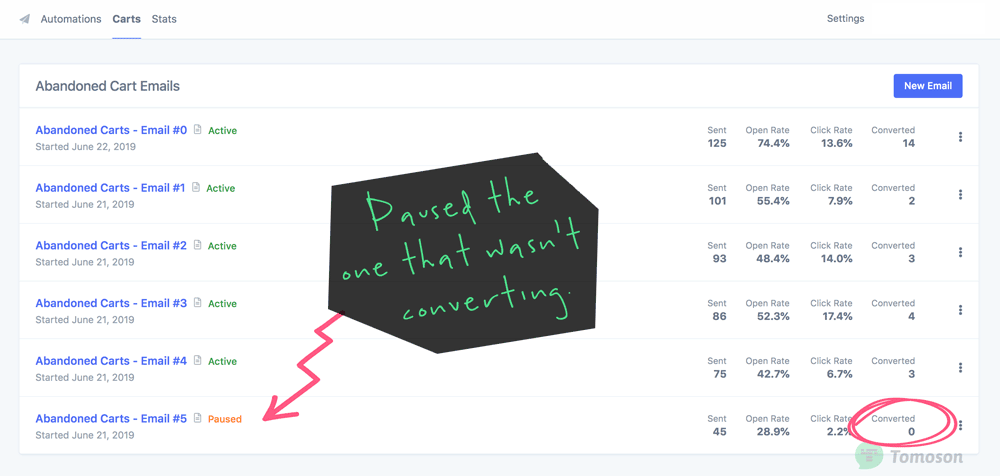This screenshot has width=1000, height=476.
Task: Open the three-dot menu for Email #0
Action: pos(960,137)
